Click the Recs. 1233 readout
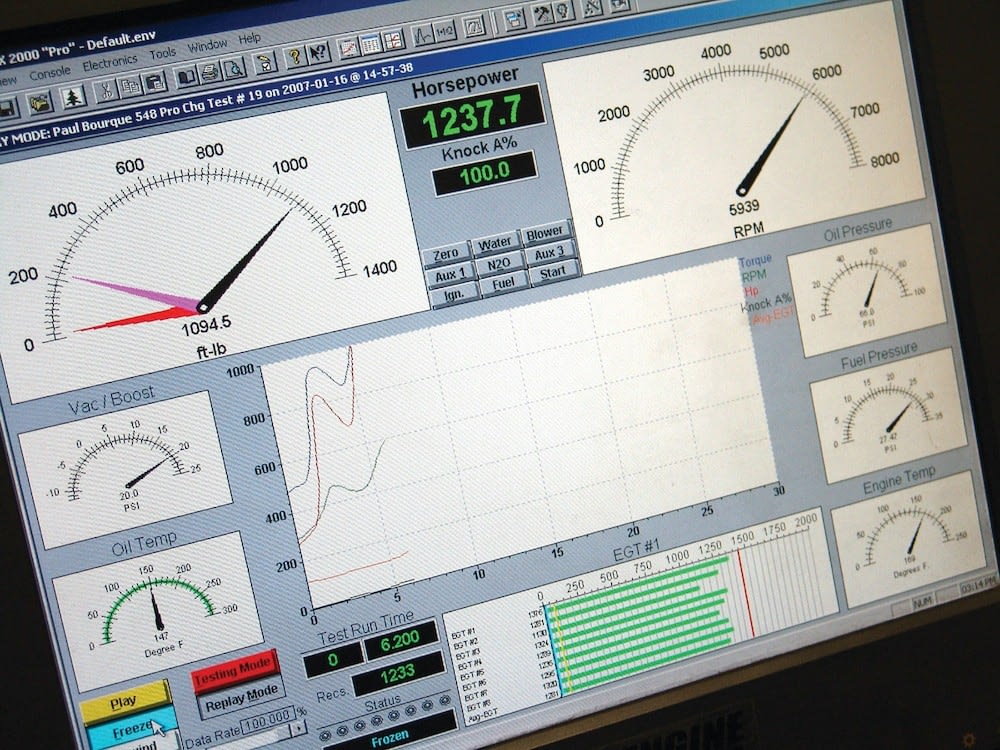The height and width of the screenshot is (750, 1000). (398, 672)
